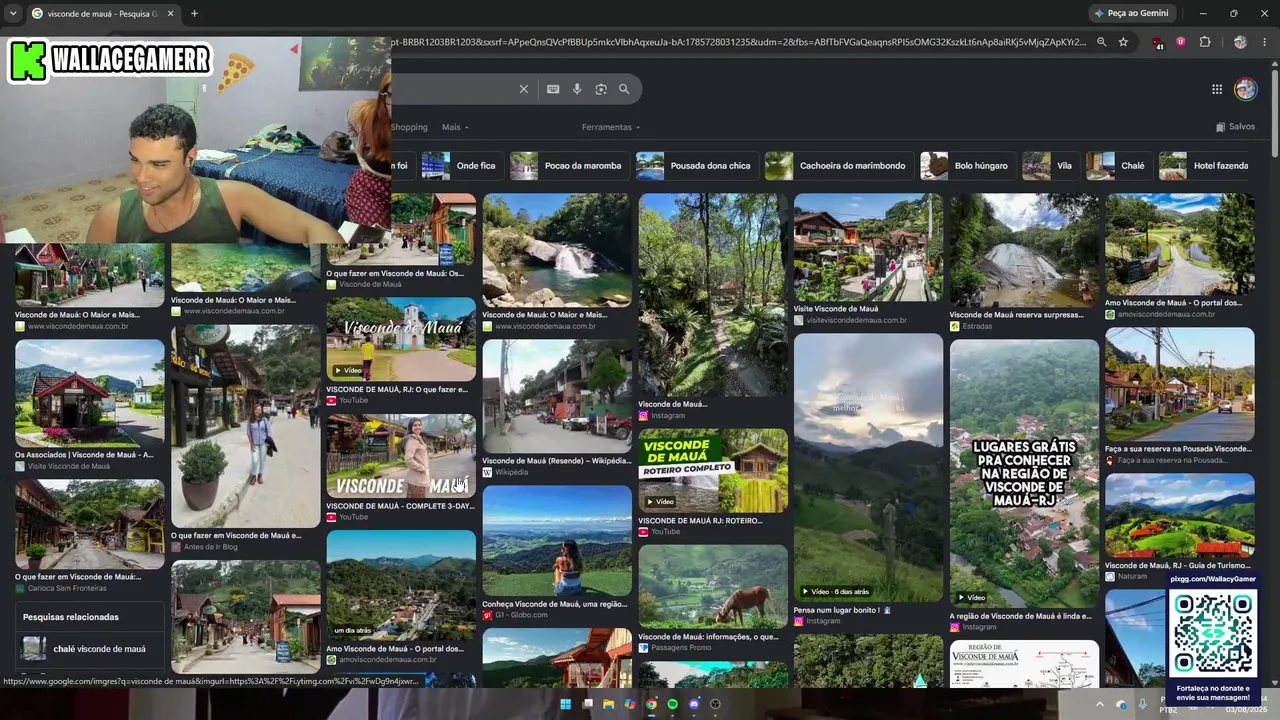This screenshot has height=720, width=1280.
Task: Open the on-screen keyboard input tool
Action: (x=553, y=89)
